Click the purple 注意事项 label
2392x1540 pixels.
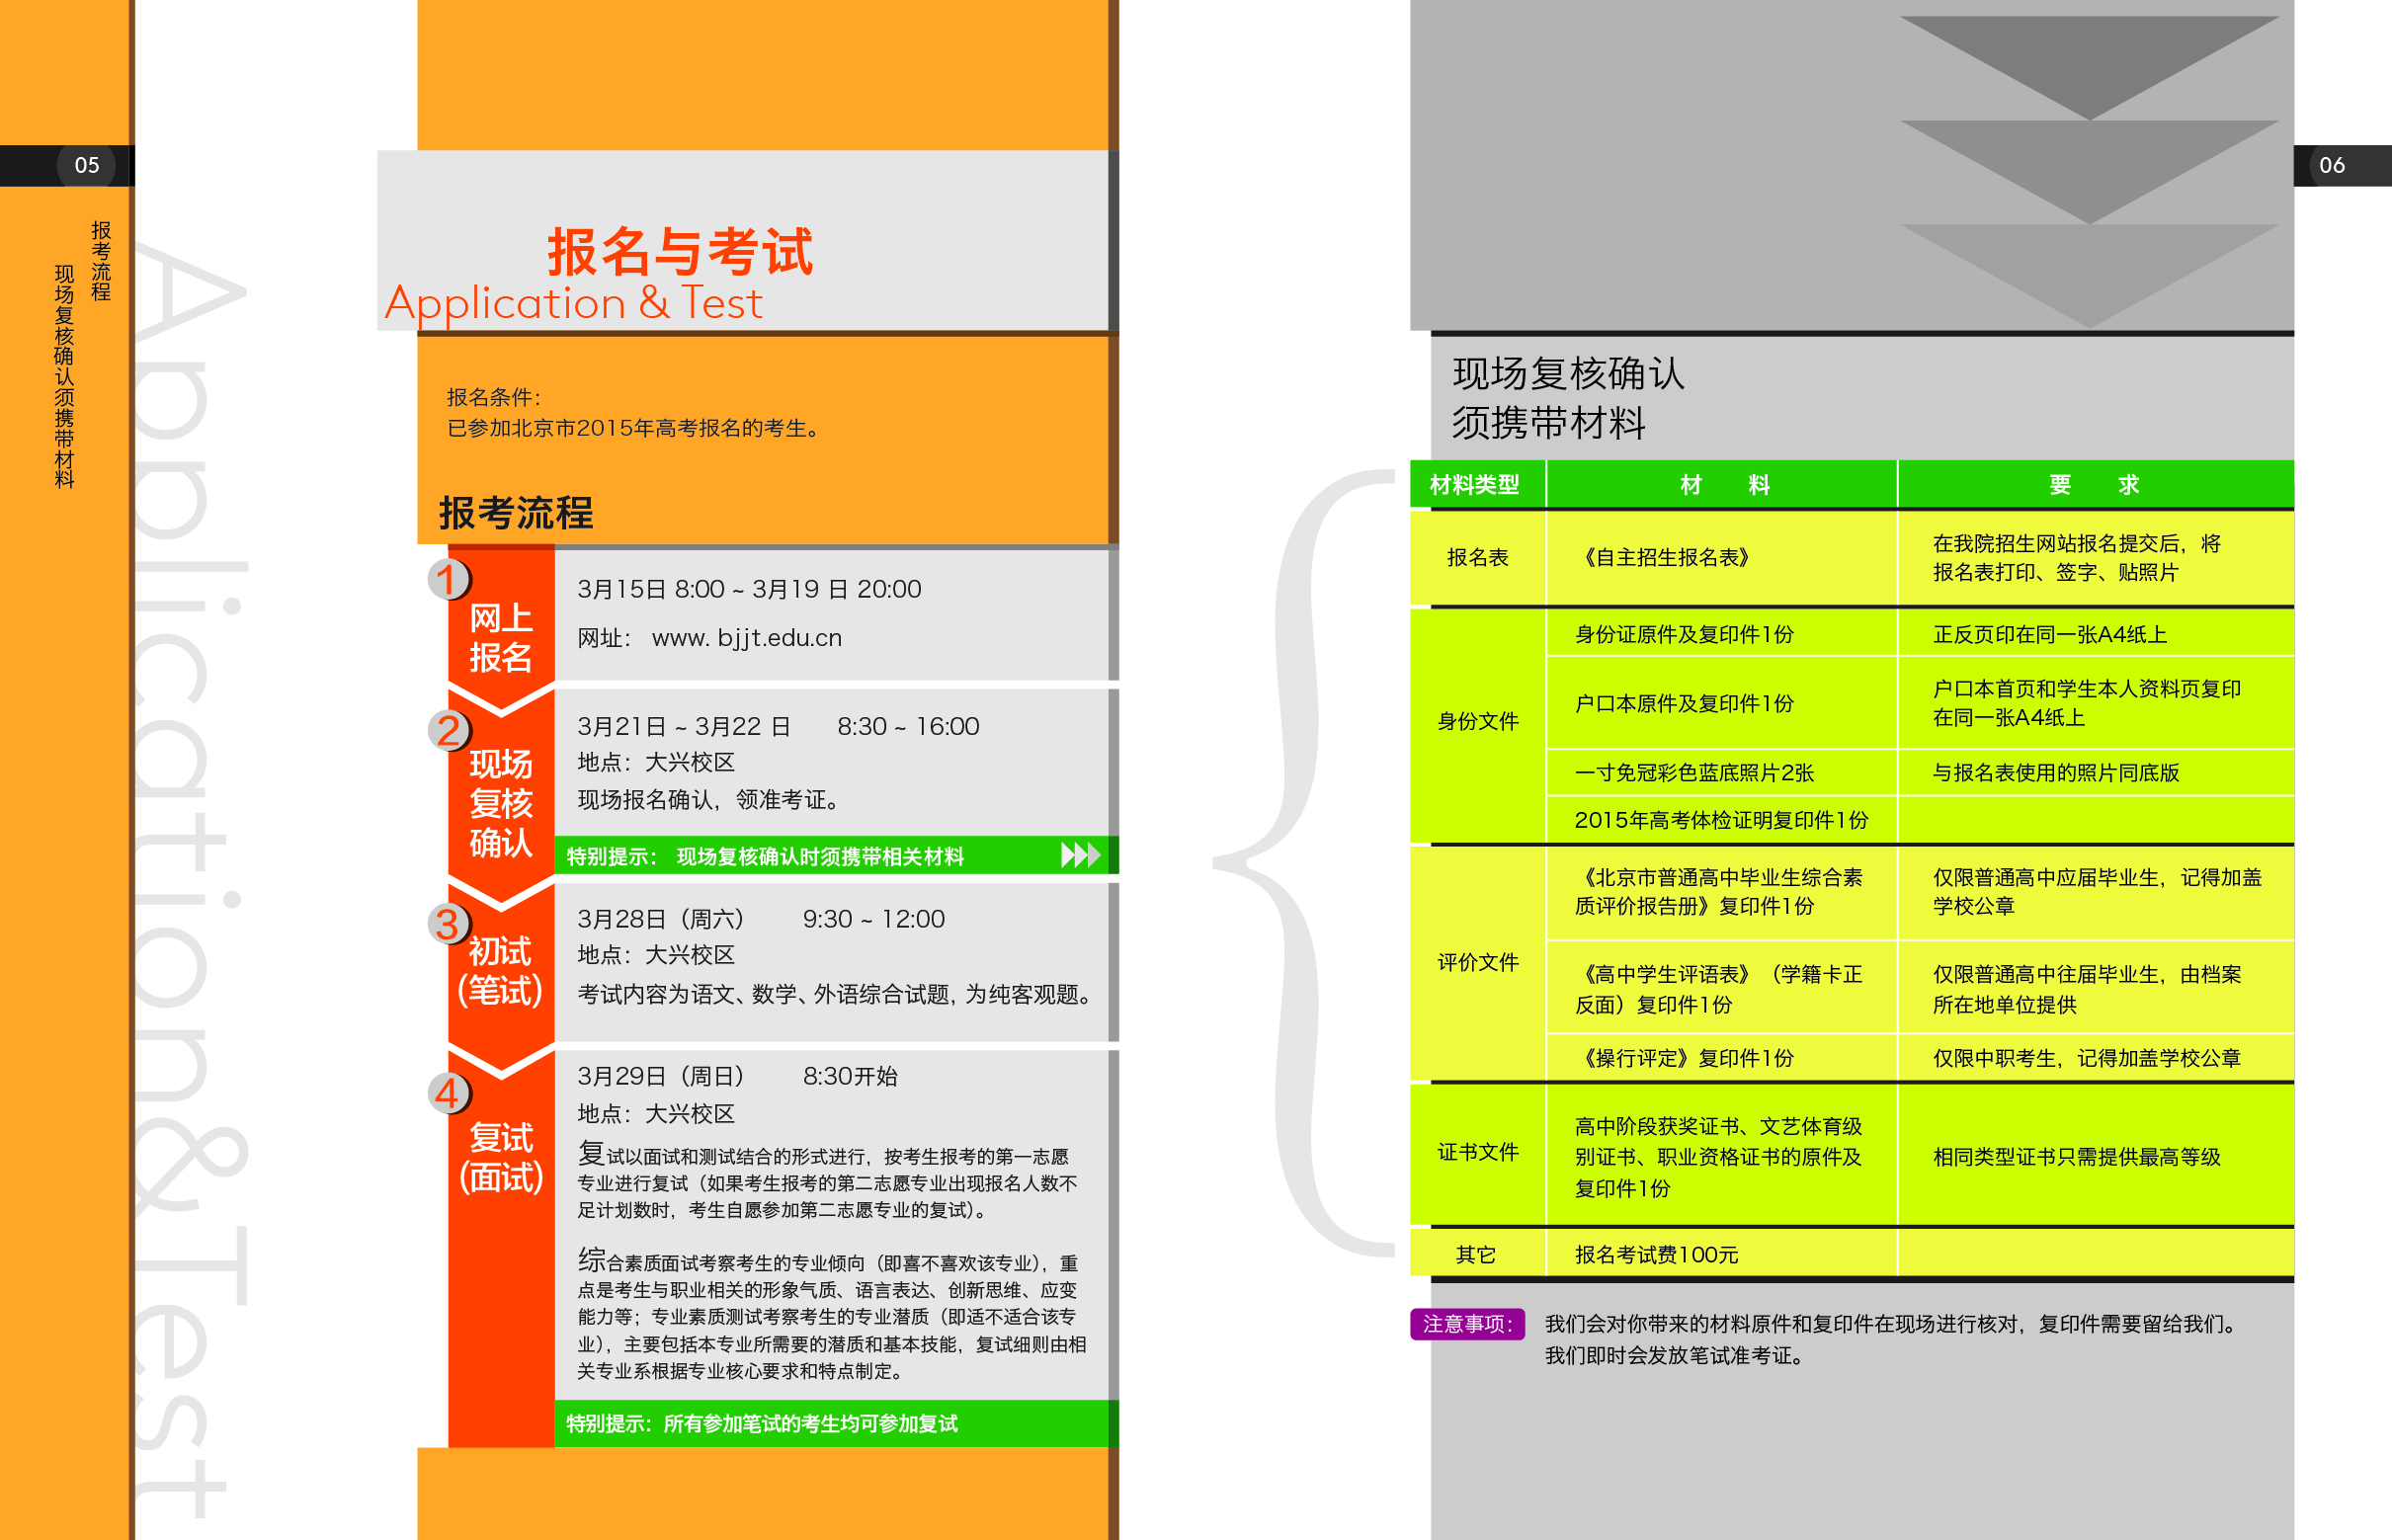[x=1466, y=1324]
